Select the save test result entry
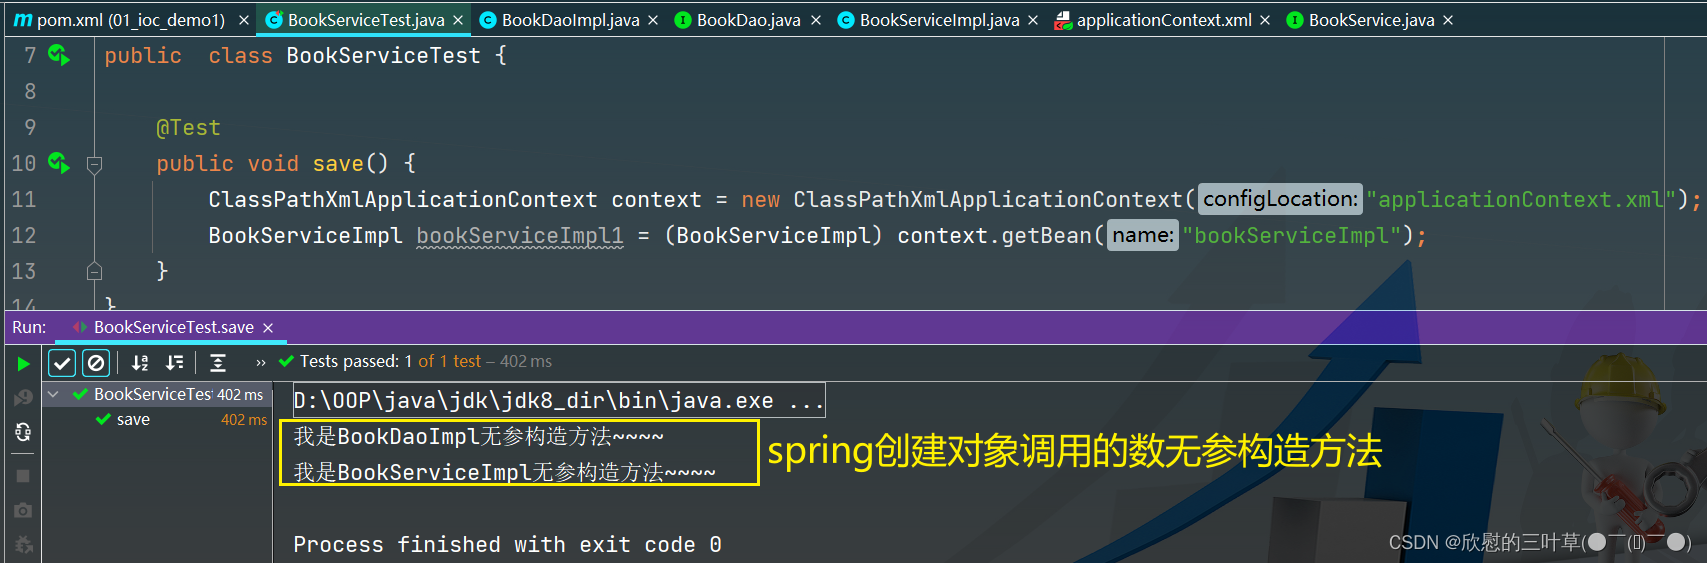Screen dimensions: 1707x563 click(x=133, y=420)
